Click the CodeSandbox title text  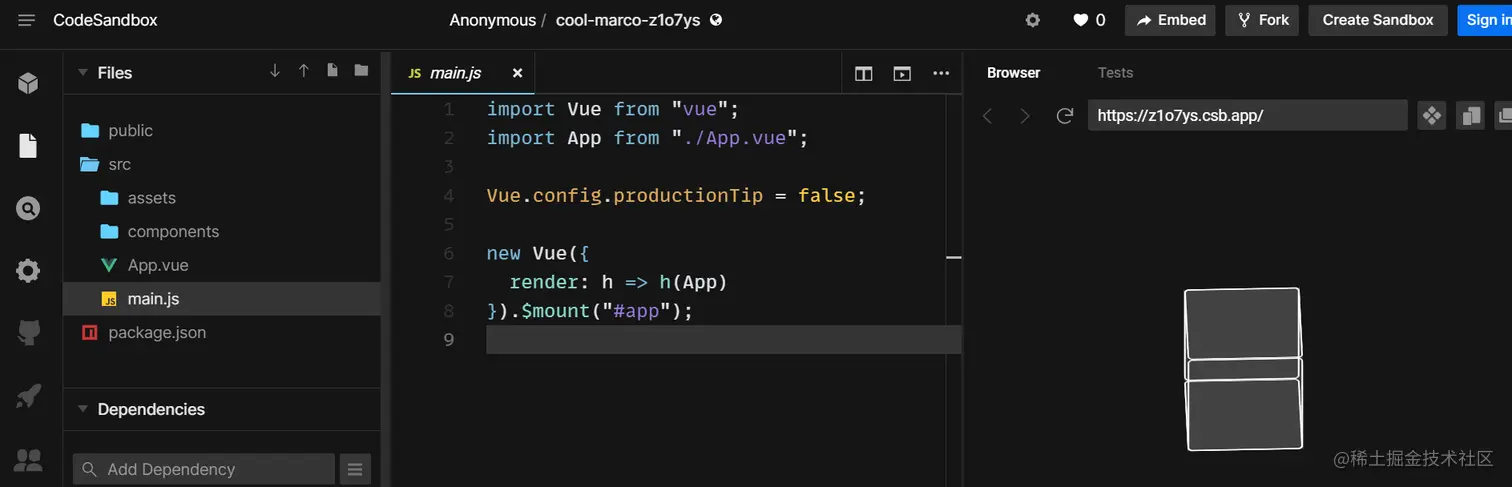tap(105, 20)
